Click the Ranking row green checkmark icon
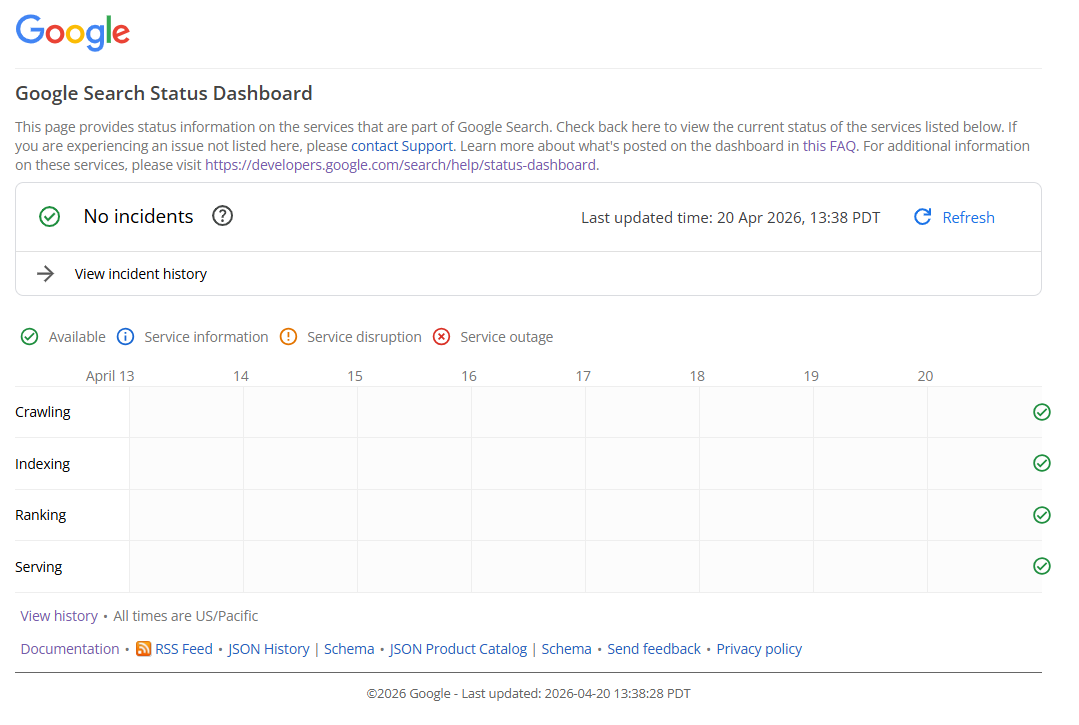1079x725 pixels. [x=1041, y=515]
